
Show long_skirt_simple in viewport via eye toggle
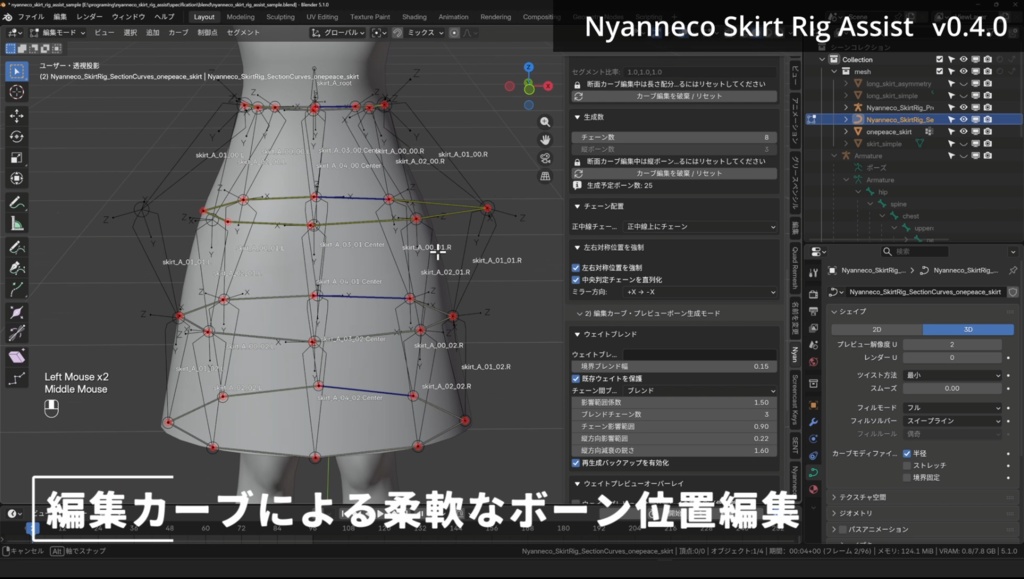pyautogui.click(x=963, y=95)
